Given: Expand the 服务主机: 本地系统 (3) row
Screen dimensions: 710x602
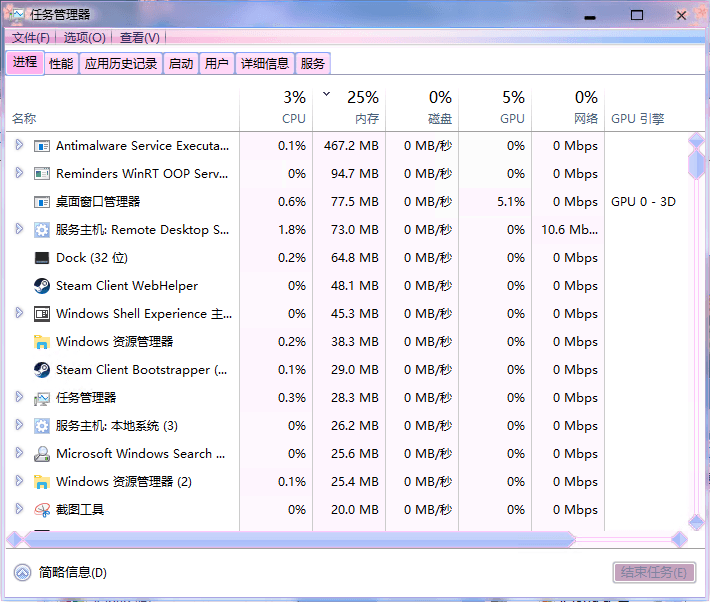Looking at the screenshot, I should (19, 425).
